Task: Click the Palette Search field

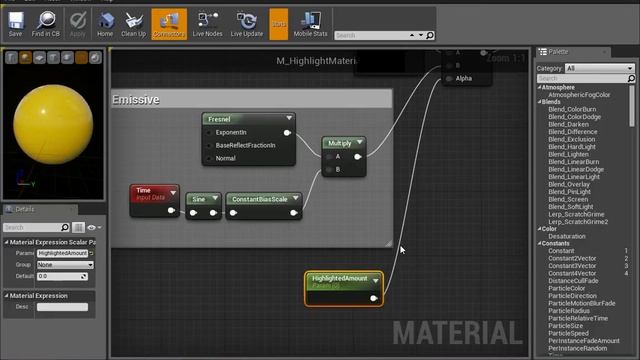Action: click(582, 78)
